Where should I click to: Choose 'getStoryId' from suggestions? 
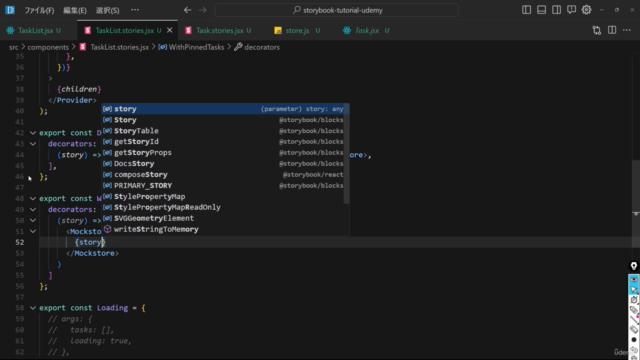(x=223, y=142)
